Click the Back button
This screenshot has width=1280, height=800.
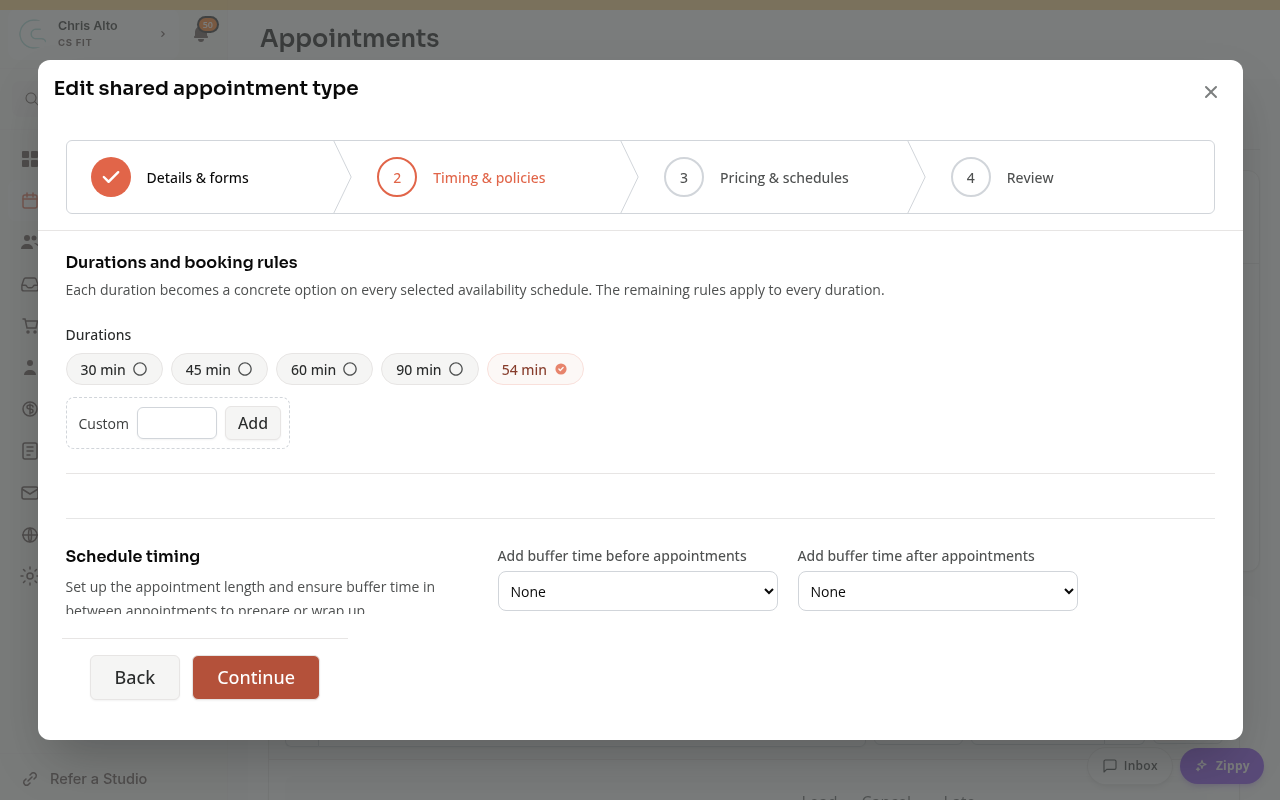[135, 677]
